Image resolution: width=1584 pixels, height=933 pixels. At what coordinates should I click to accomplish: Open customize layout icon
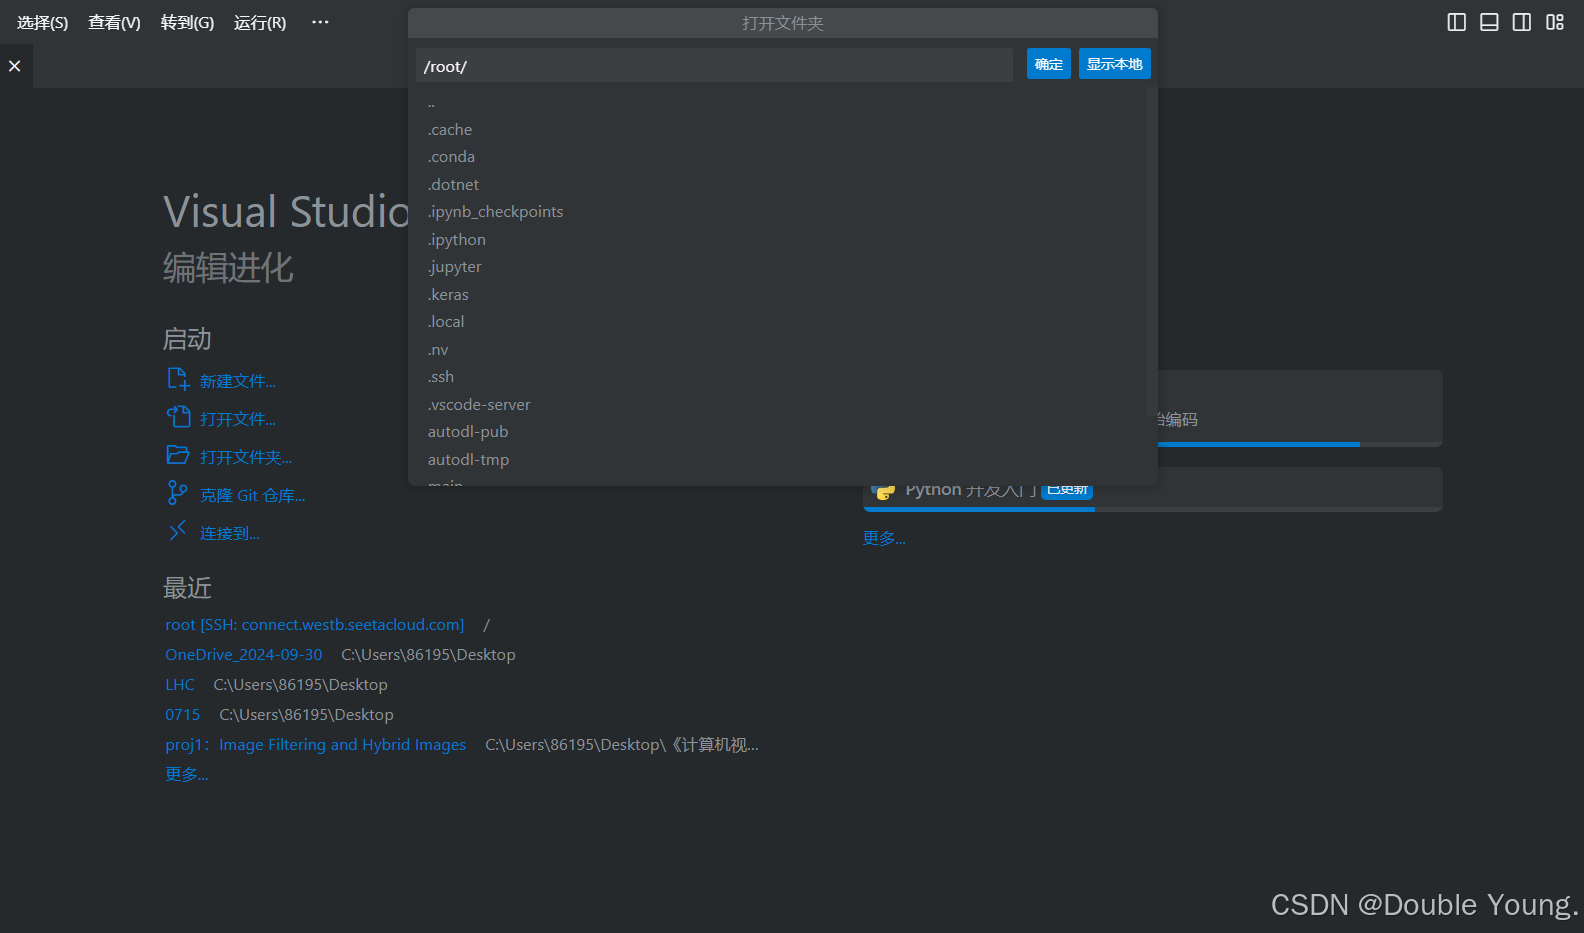pos(1555,22)
